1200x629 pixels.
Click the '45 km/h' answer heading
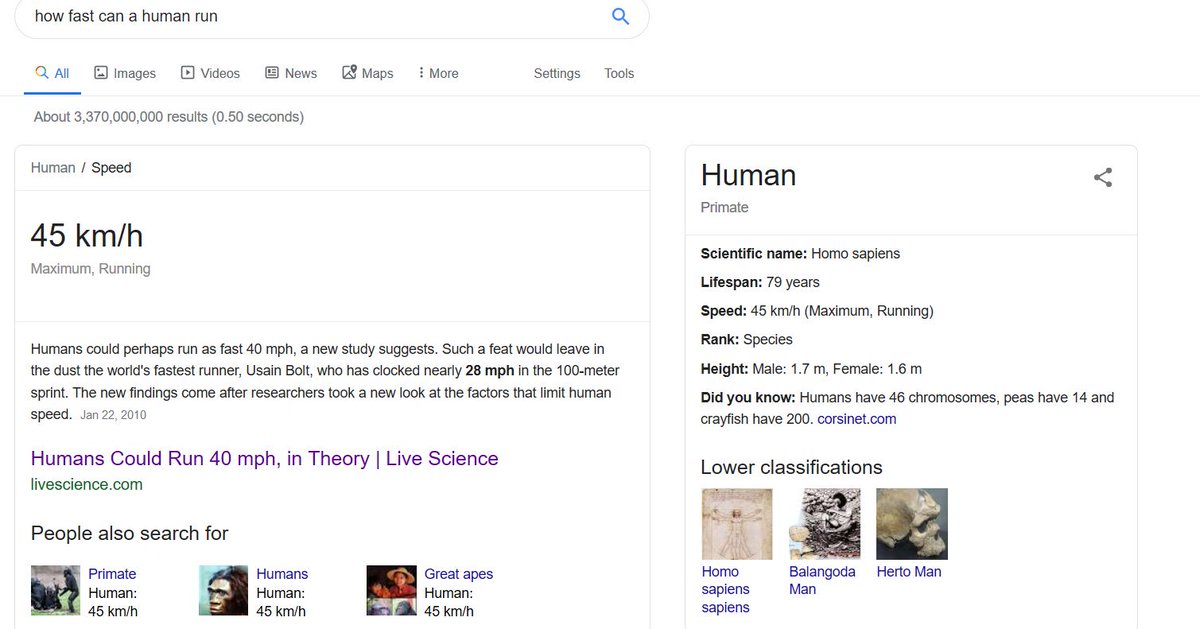(87, 236)
